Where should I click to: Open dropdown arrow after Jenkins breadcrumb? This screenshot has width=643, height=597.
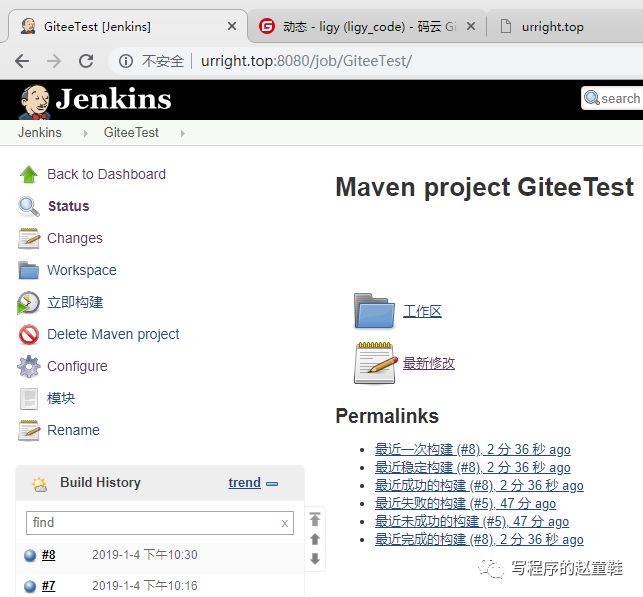click(x=85, y=133)
